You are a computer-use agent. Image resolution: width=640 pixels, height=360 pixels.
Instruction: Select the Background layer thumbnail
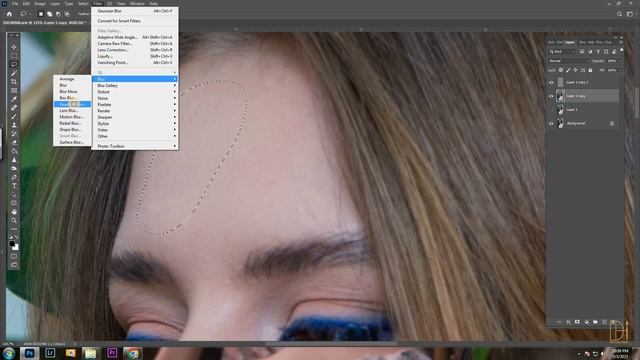pyautogui.click(x=560, y=123)
